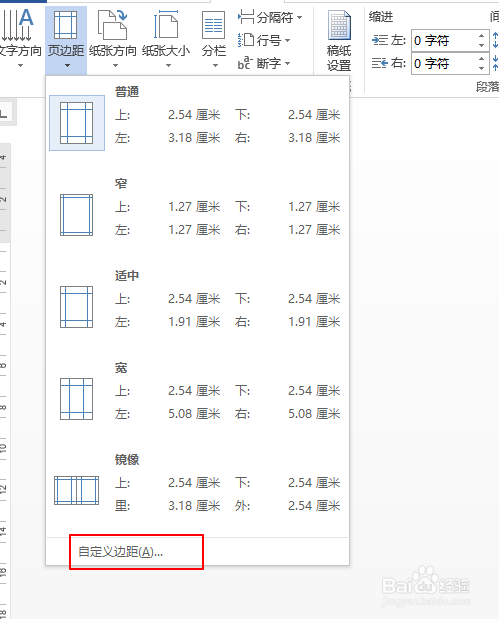Screen dimensions: 499x619
Task: Open the 纸张方向 orientation icon
Action: (113, 25)
